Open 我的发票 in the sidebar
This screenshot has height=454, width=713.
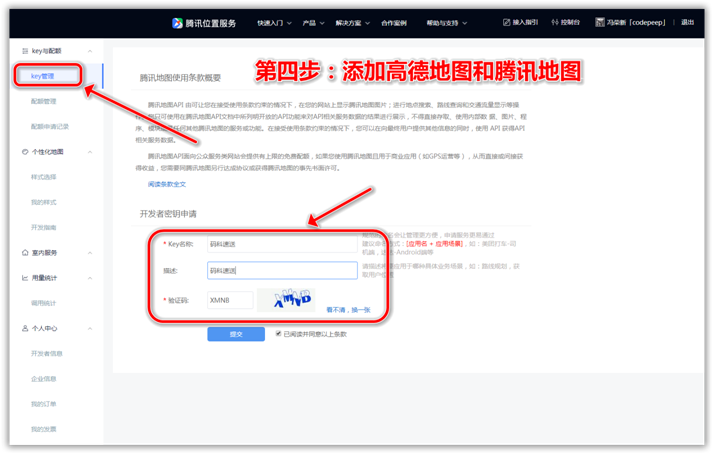tap(44, 429)
